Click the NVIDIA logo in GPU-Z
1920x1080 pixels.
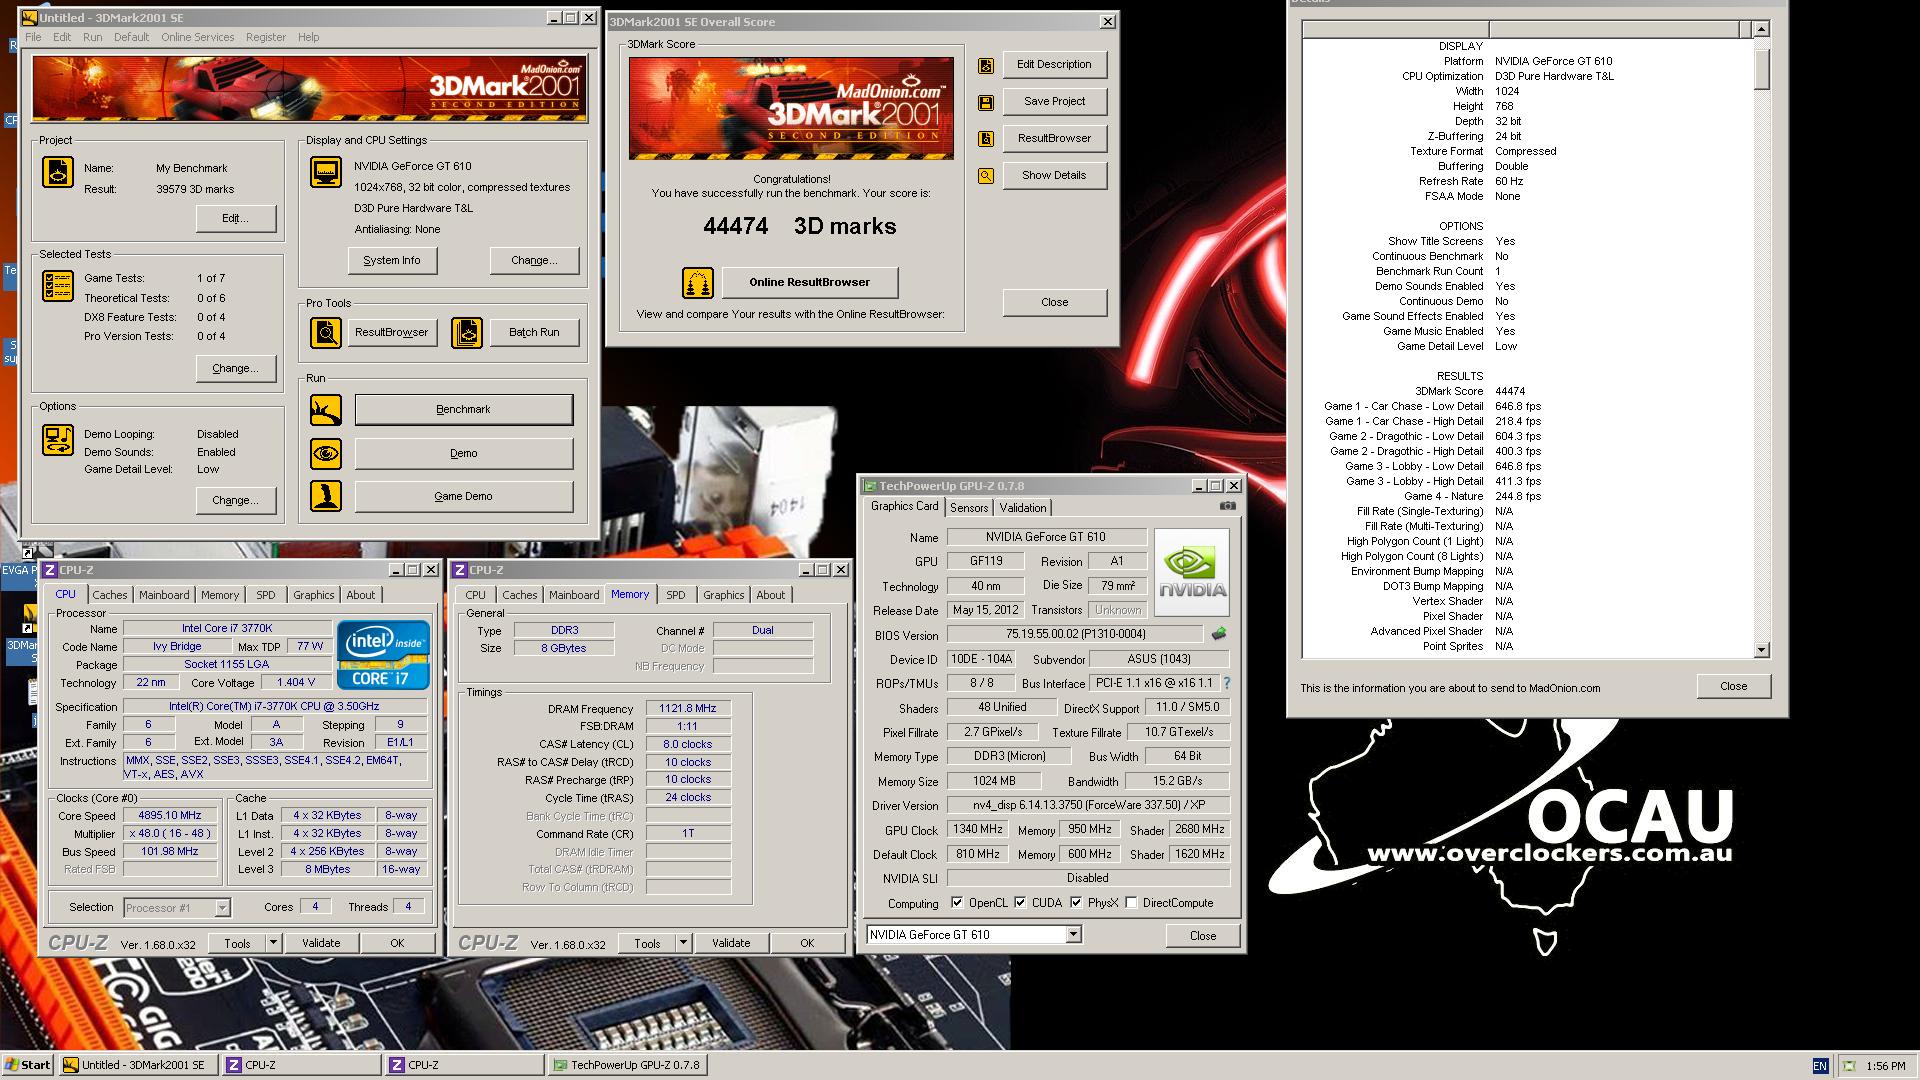[x=1191, y=572]
